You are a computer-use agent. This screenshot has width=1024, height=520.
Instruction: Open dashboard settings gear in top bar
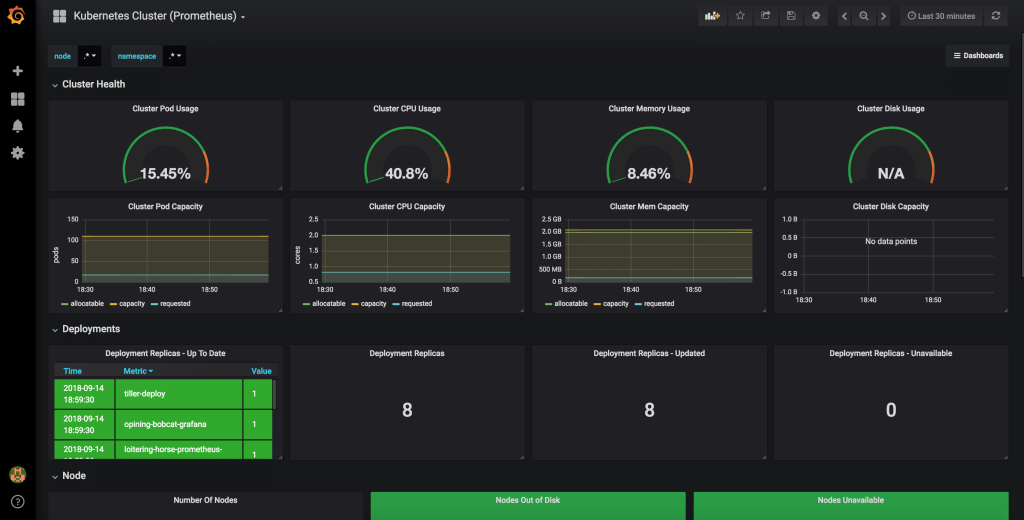pyautogui.click(x=816, y=16)
